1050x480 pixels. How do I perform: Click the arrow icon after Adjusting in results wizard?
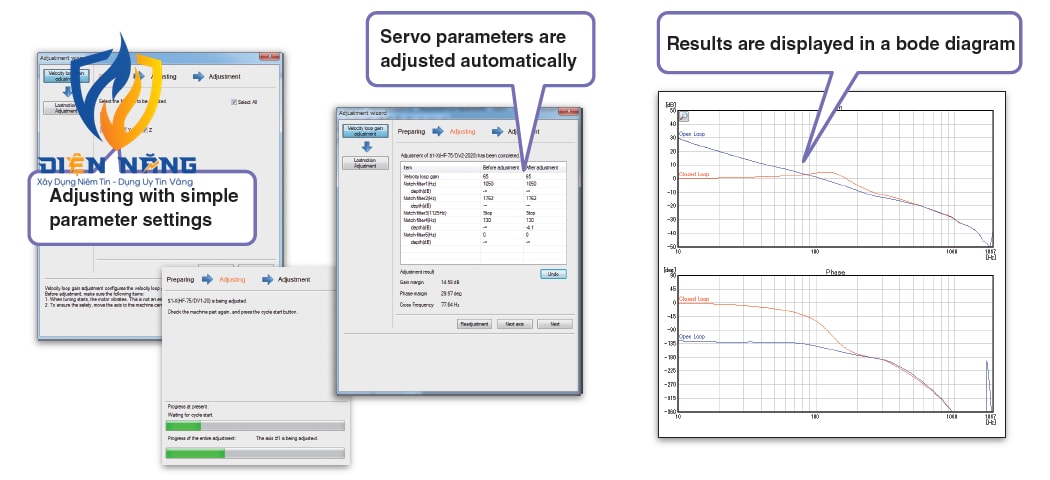pos(498,131)
